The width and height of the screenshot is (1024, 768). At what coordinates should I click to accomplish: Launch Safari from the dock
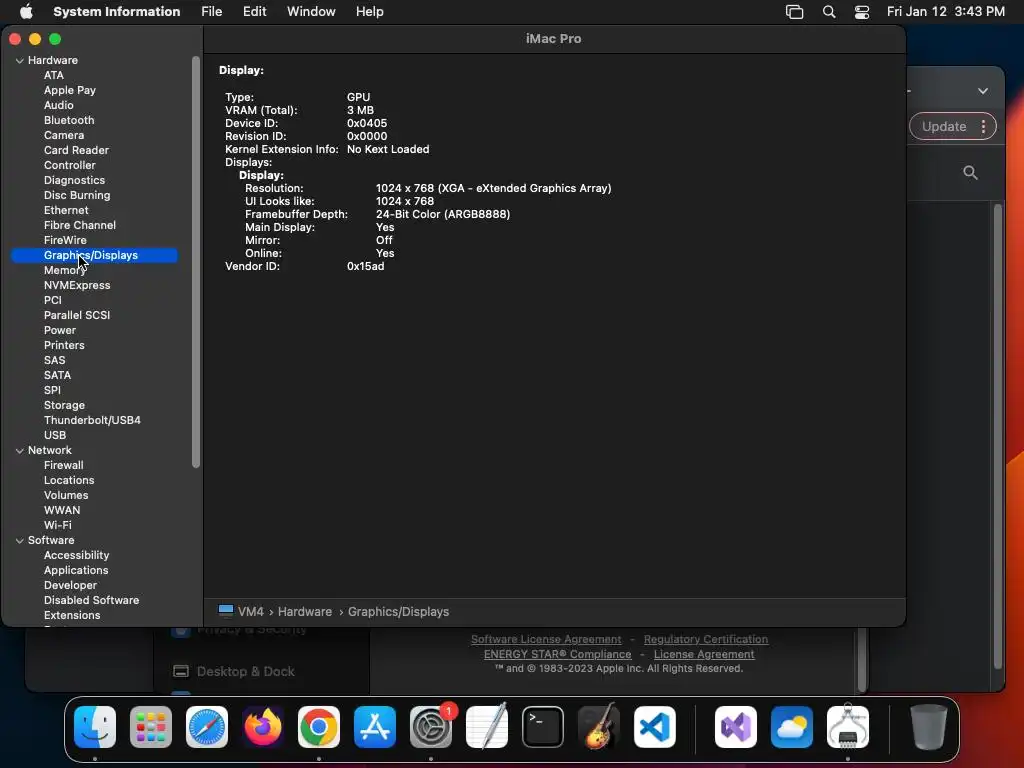point(207,727)
